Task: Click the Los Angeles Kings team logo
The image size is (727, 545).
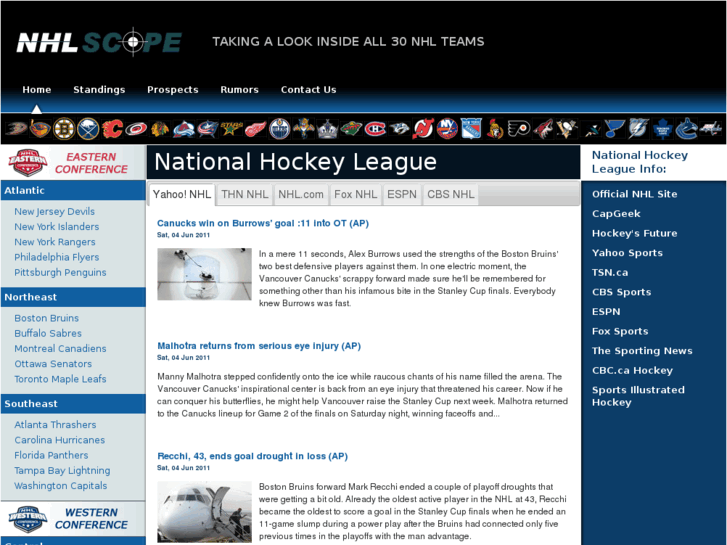Action: pyautogui.click(x=327, y=128)
